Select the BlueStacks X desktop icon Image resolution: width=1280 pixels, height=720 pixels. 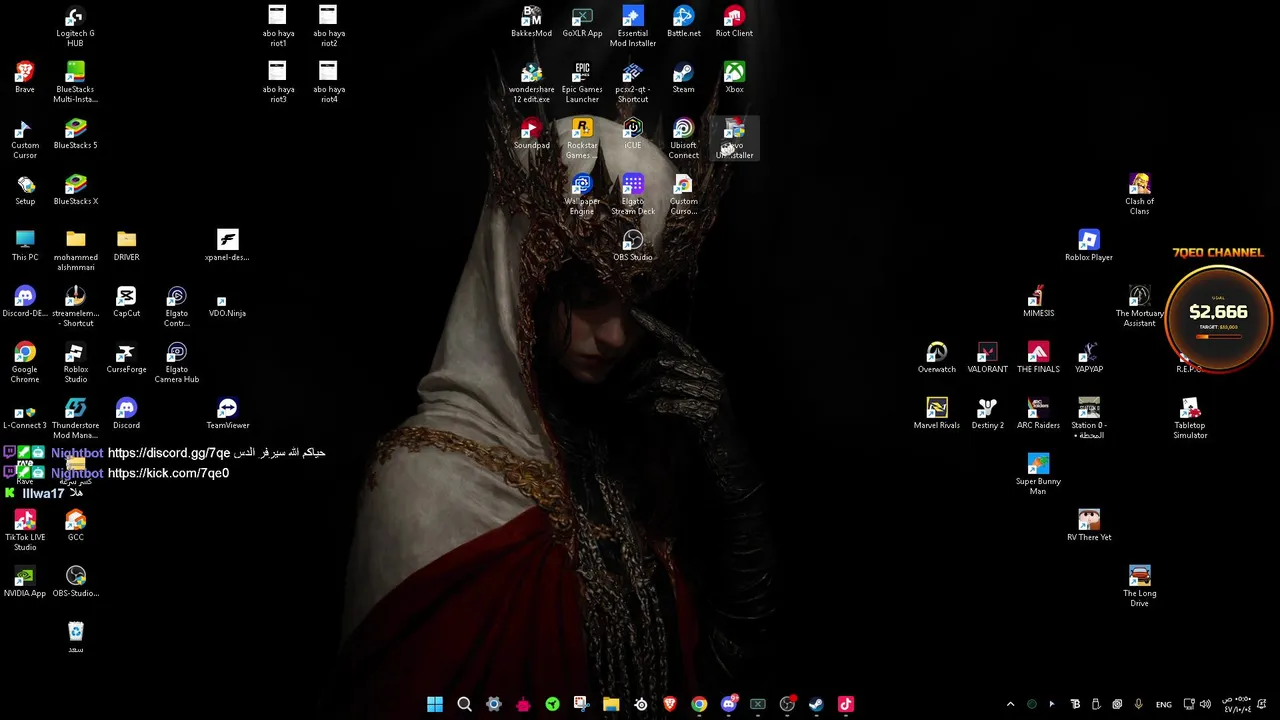coord(75,190)
